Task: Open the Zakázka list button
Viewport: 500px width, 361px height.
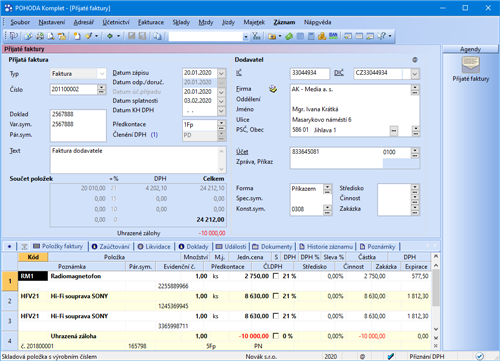Action: [x=415, y=209]
